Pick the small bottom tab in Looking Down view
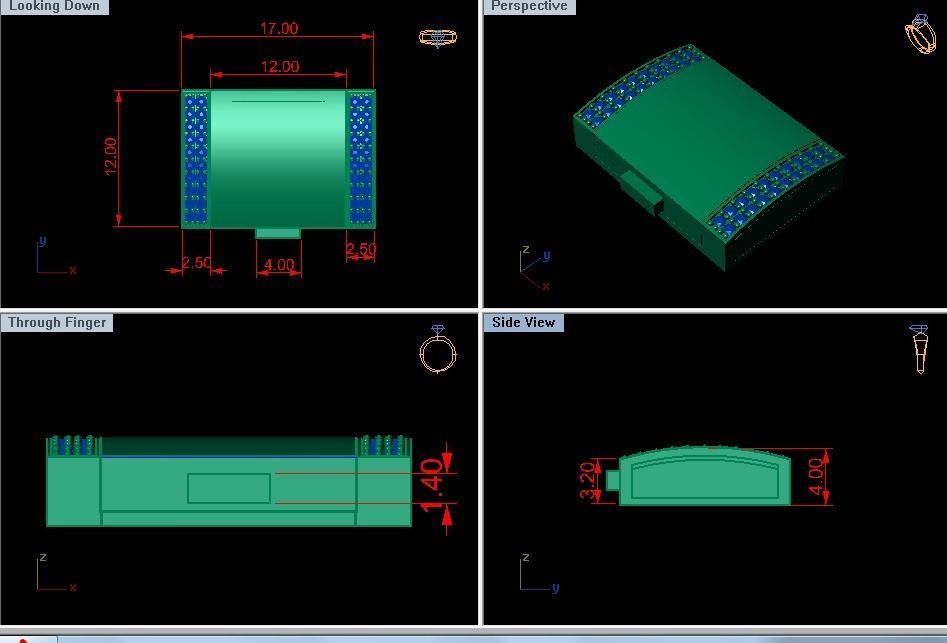947x643 pixels. click(278, 233)
